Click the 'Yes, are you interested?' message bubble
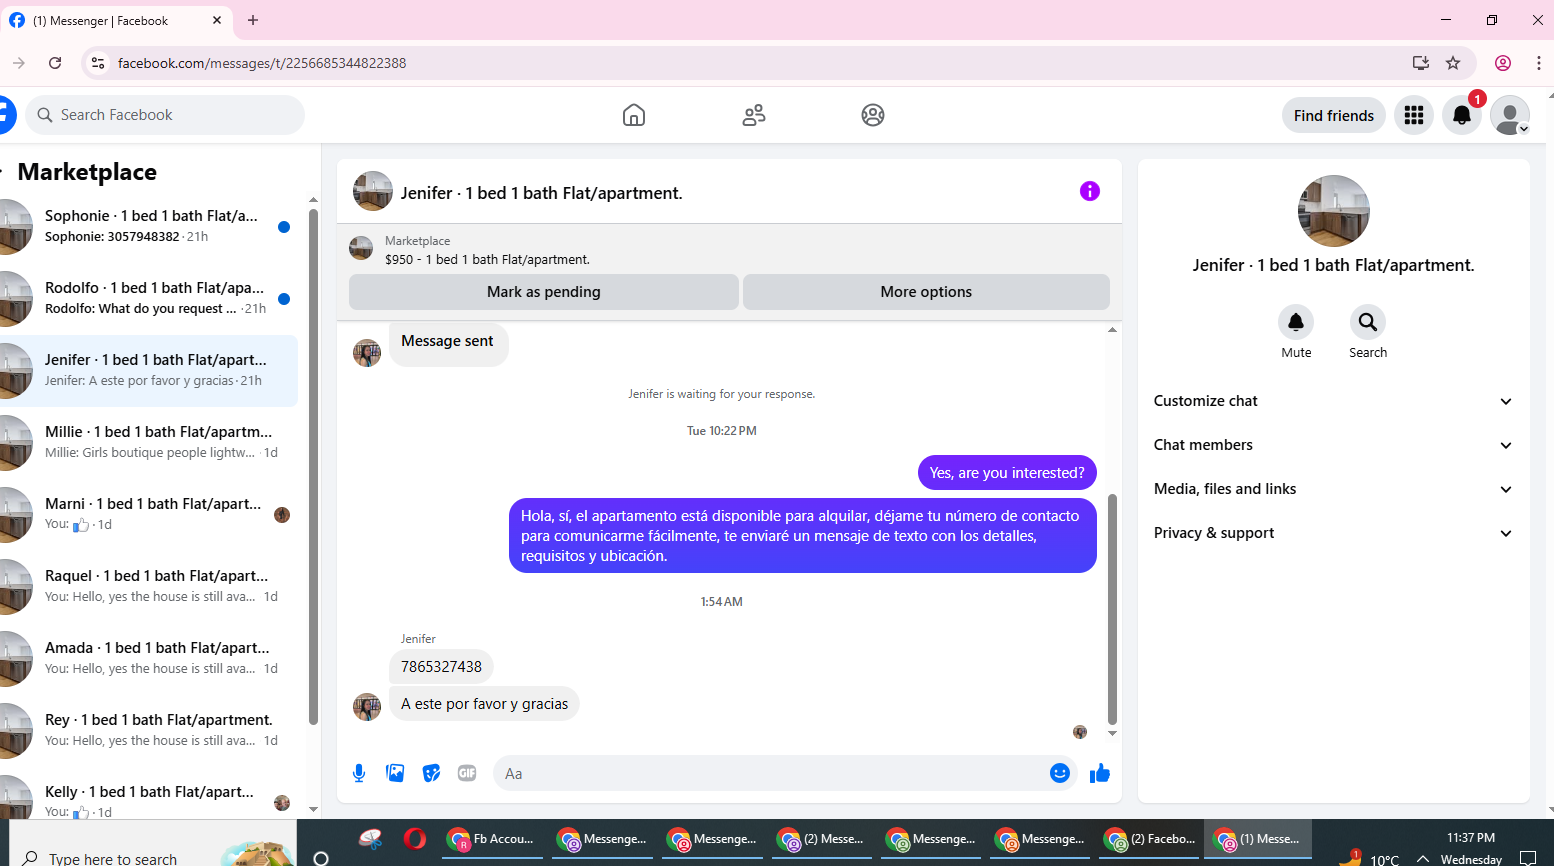1554x866 pixels. click(x=1007, y=473)
